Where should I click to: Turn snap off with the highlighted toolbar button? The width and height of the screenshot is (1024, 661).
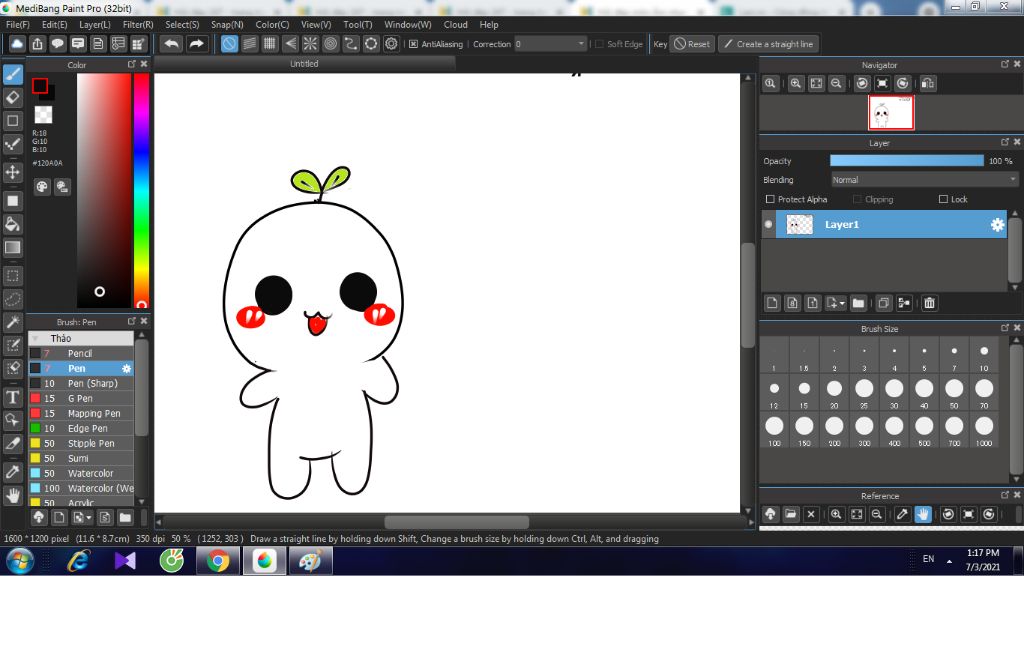pos(229,44)
